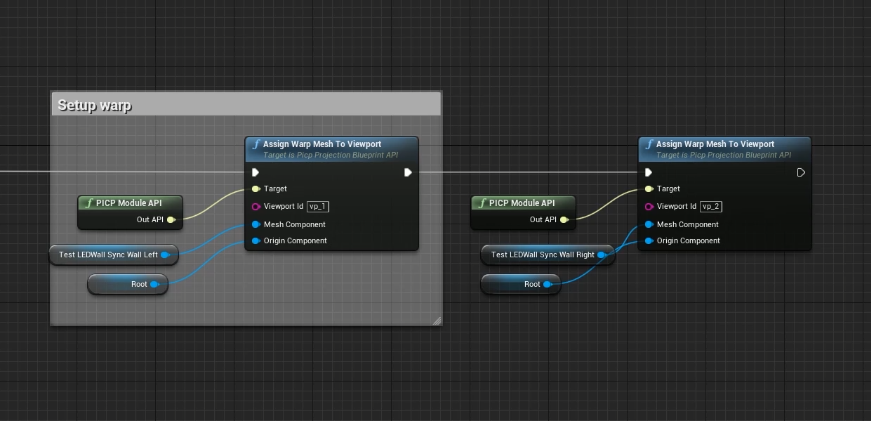871x421 pixels.
Task: Click the vp_2 Viewport Id field
Action: point(712,207)
